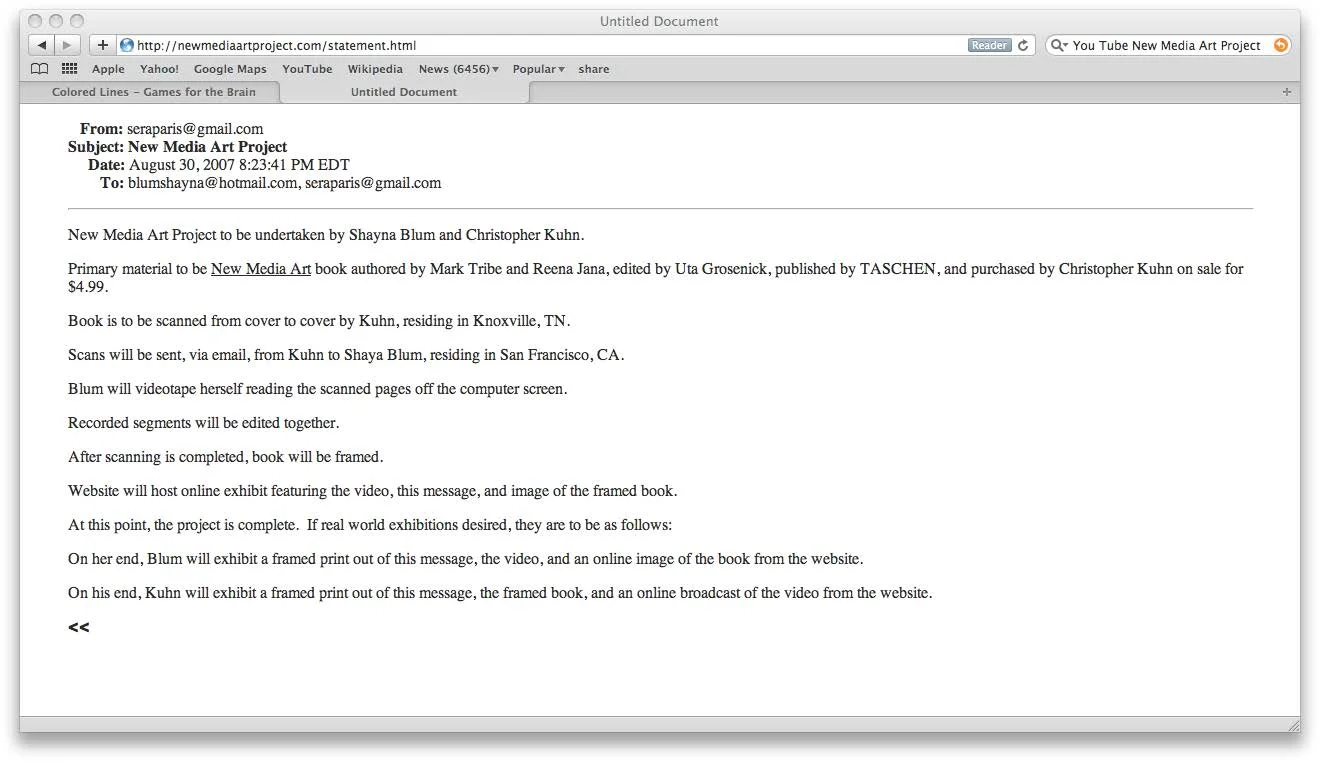Click the window resize grip corner
The height and width of the screenshot is (762, 1320).
pos(1293,725)
